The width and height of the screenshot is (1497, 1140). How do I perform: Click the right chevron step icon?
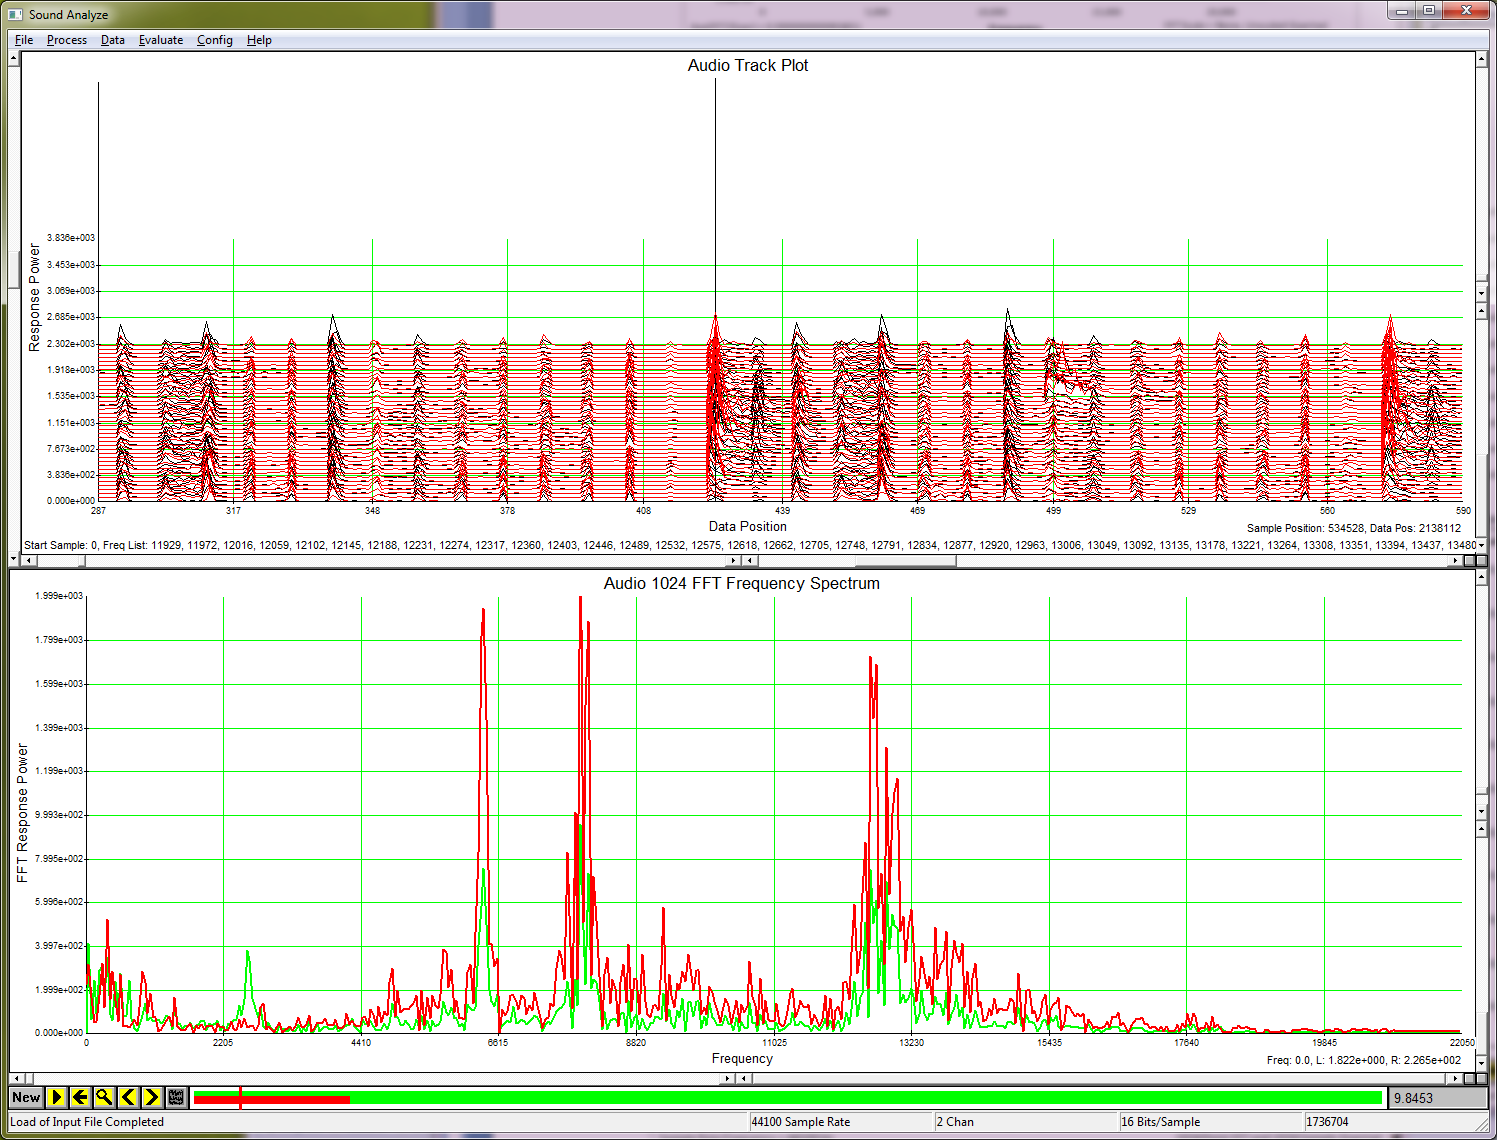click(151, 1097)
